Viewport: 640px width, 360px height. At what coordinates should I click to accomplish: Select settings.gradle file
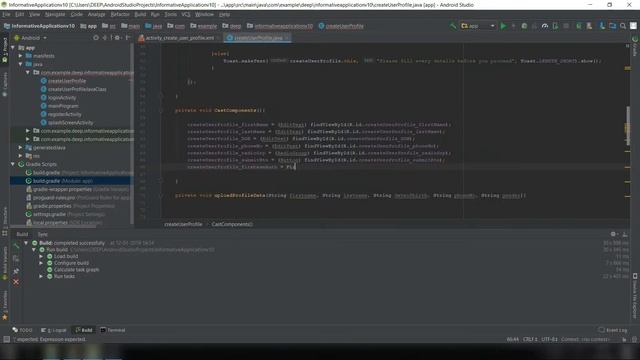[x=65, y=214]
